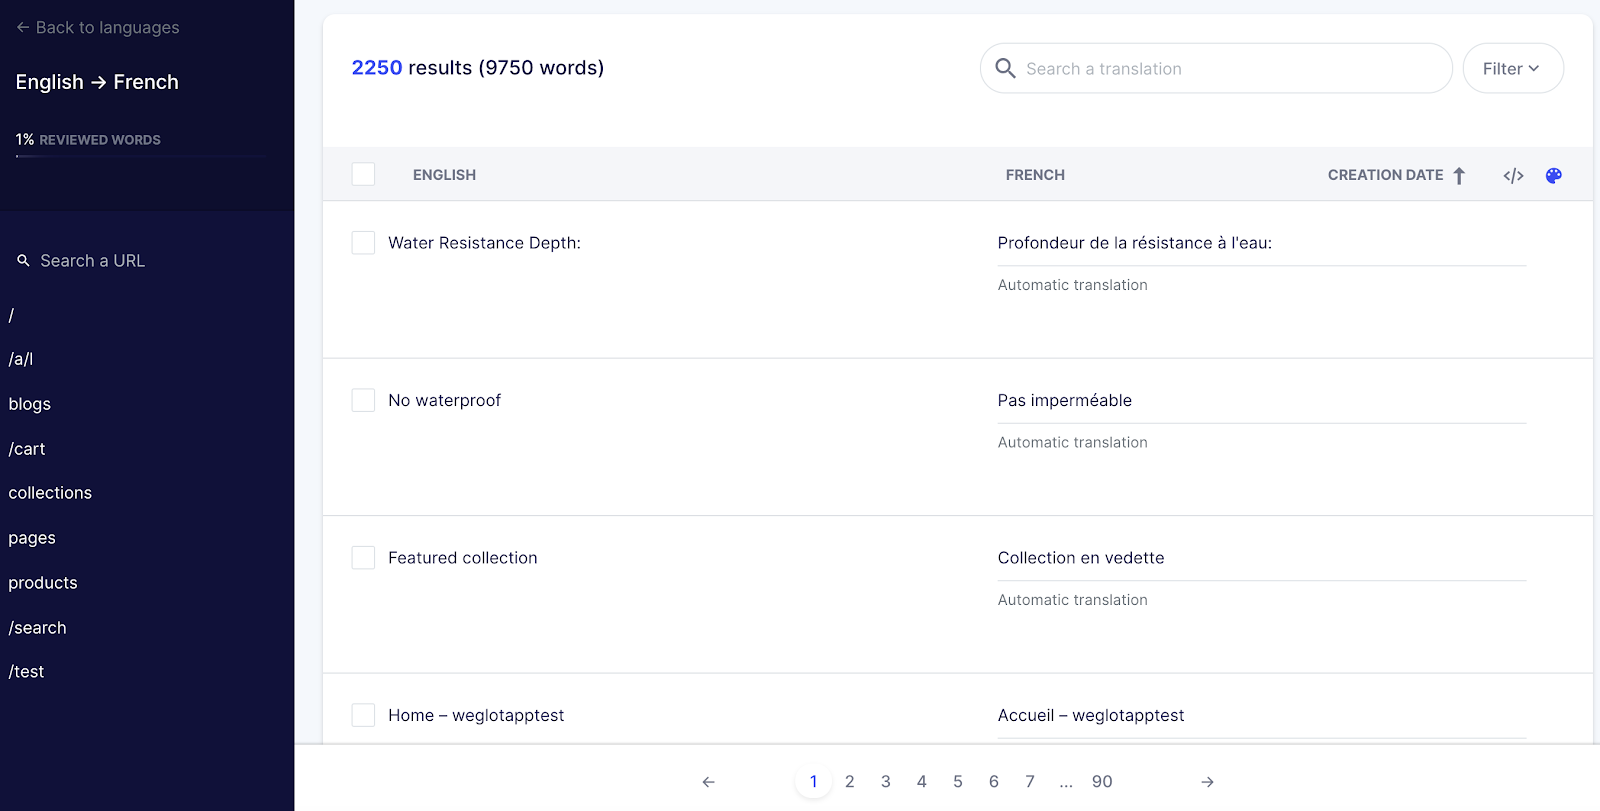
Task: Expand the collections URL group
Action: click(50, 493)
